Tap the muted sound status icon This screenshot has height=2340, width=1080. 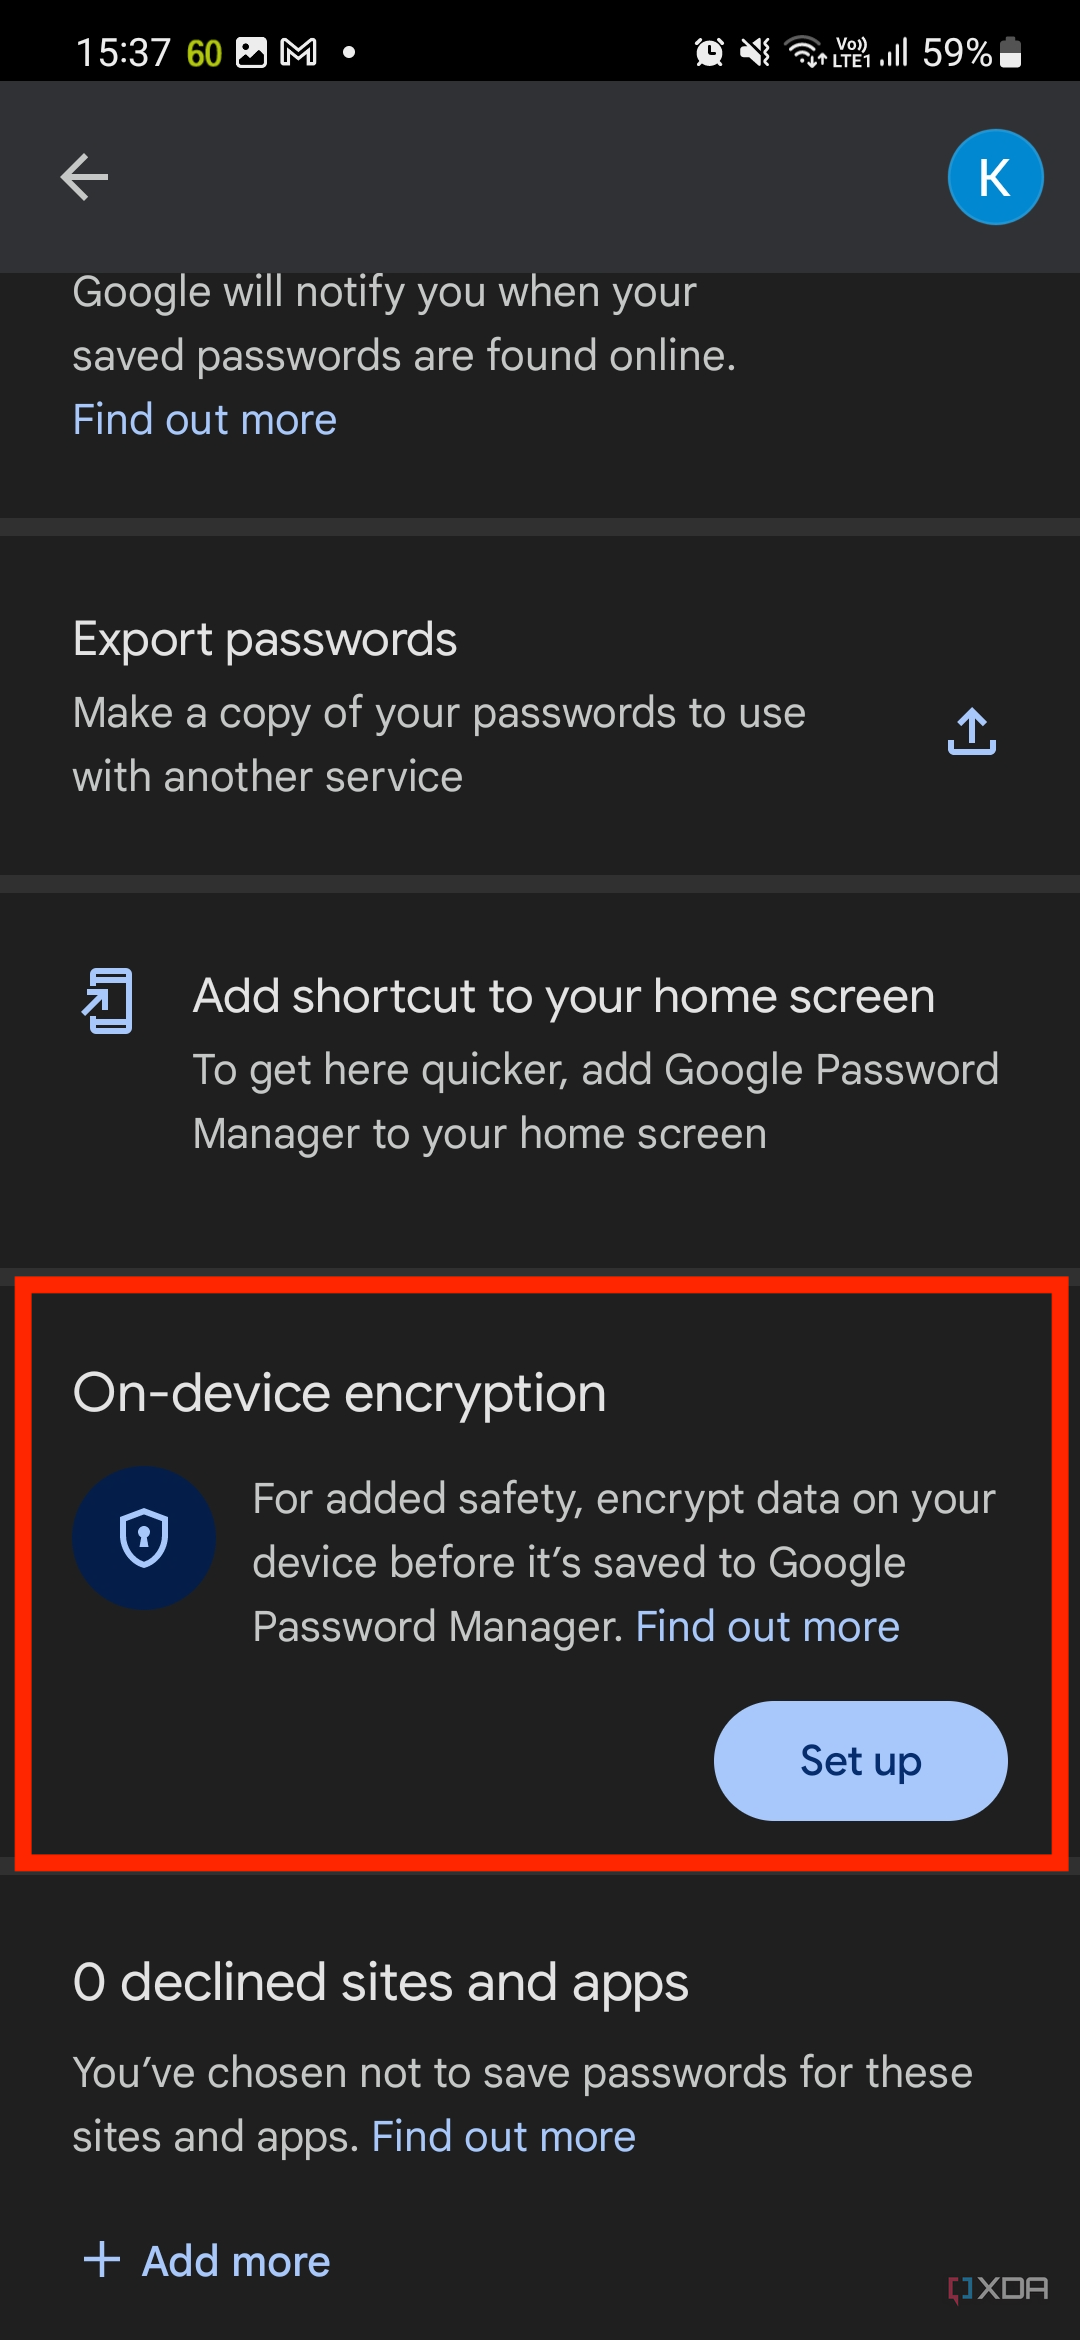pos(755,51)
